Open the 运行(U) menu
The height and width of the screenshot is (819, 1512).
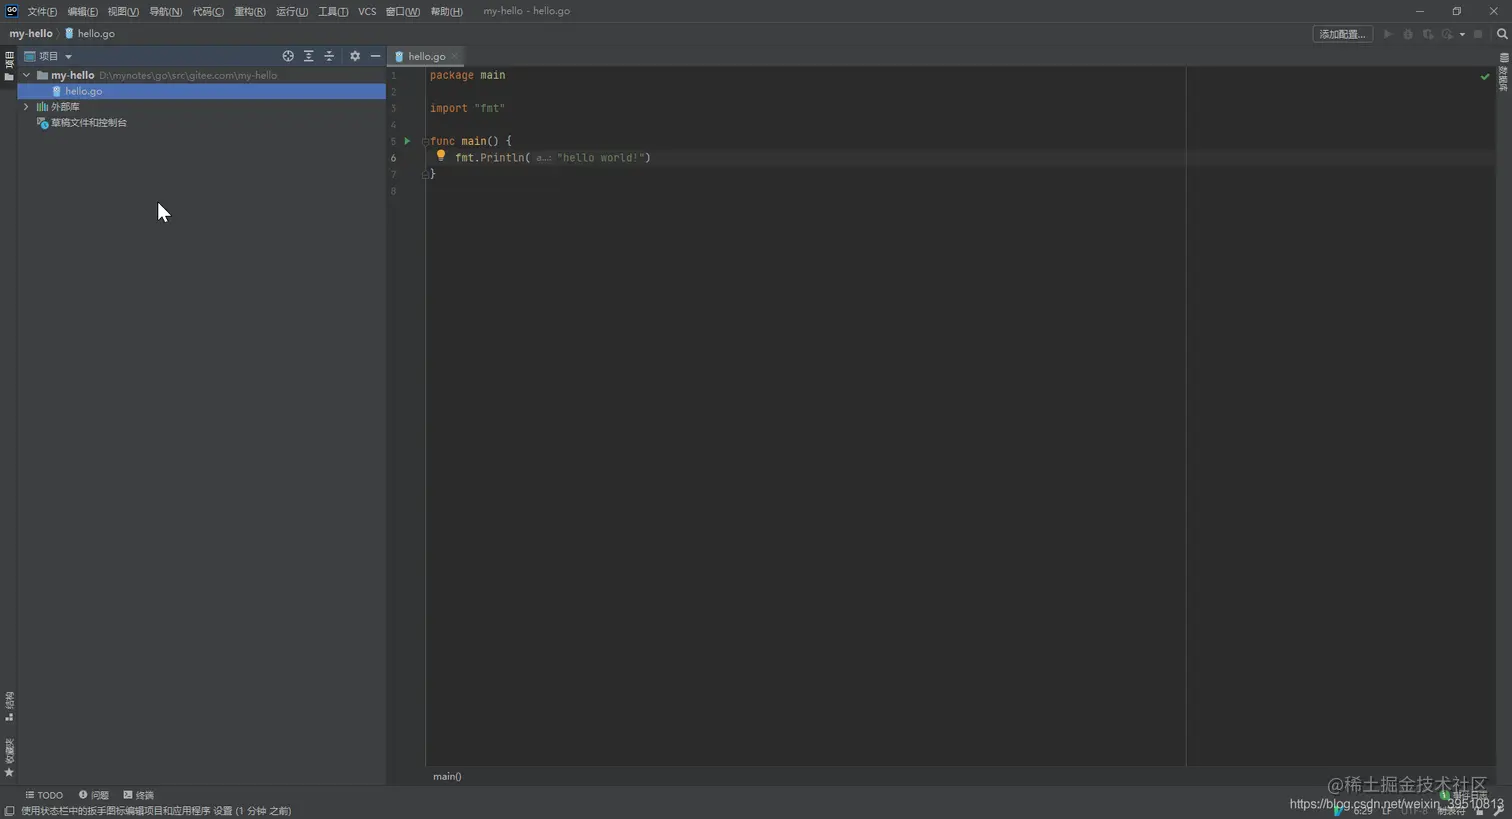click(x=292, y=12)
